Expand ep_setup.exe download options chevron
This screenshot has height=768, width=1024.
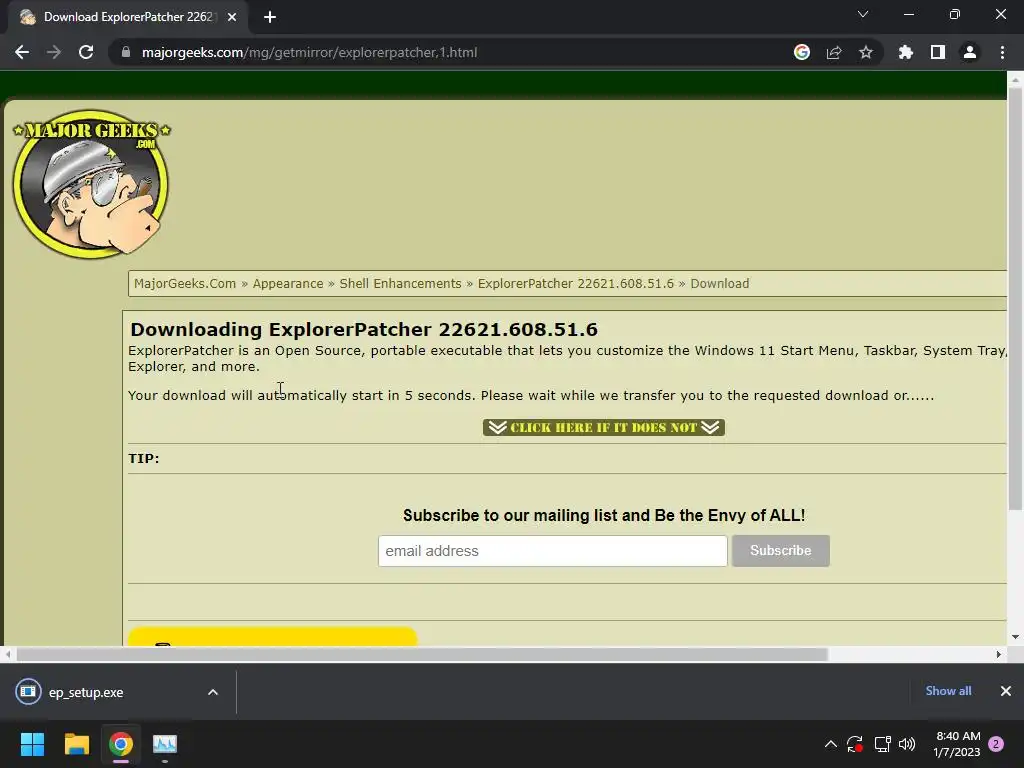[212, 692]
